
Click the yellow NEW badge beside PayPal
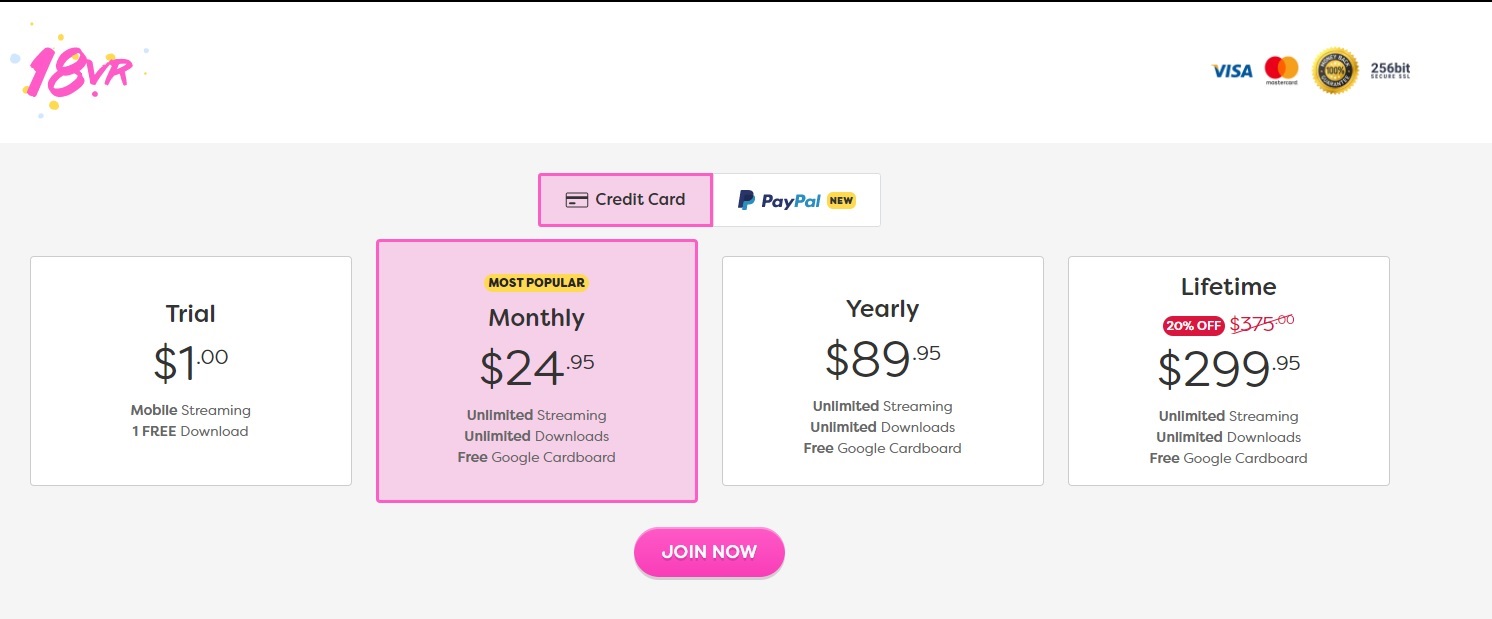tap(841, 200)
